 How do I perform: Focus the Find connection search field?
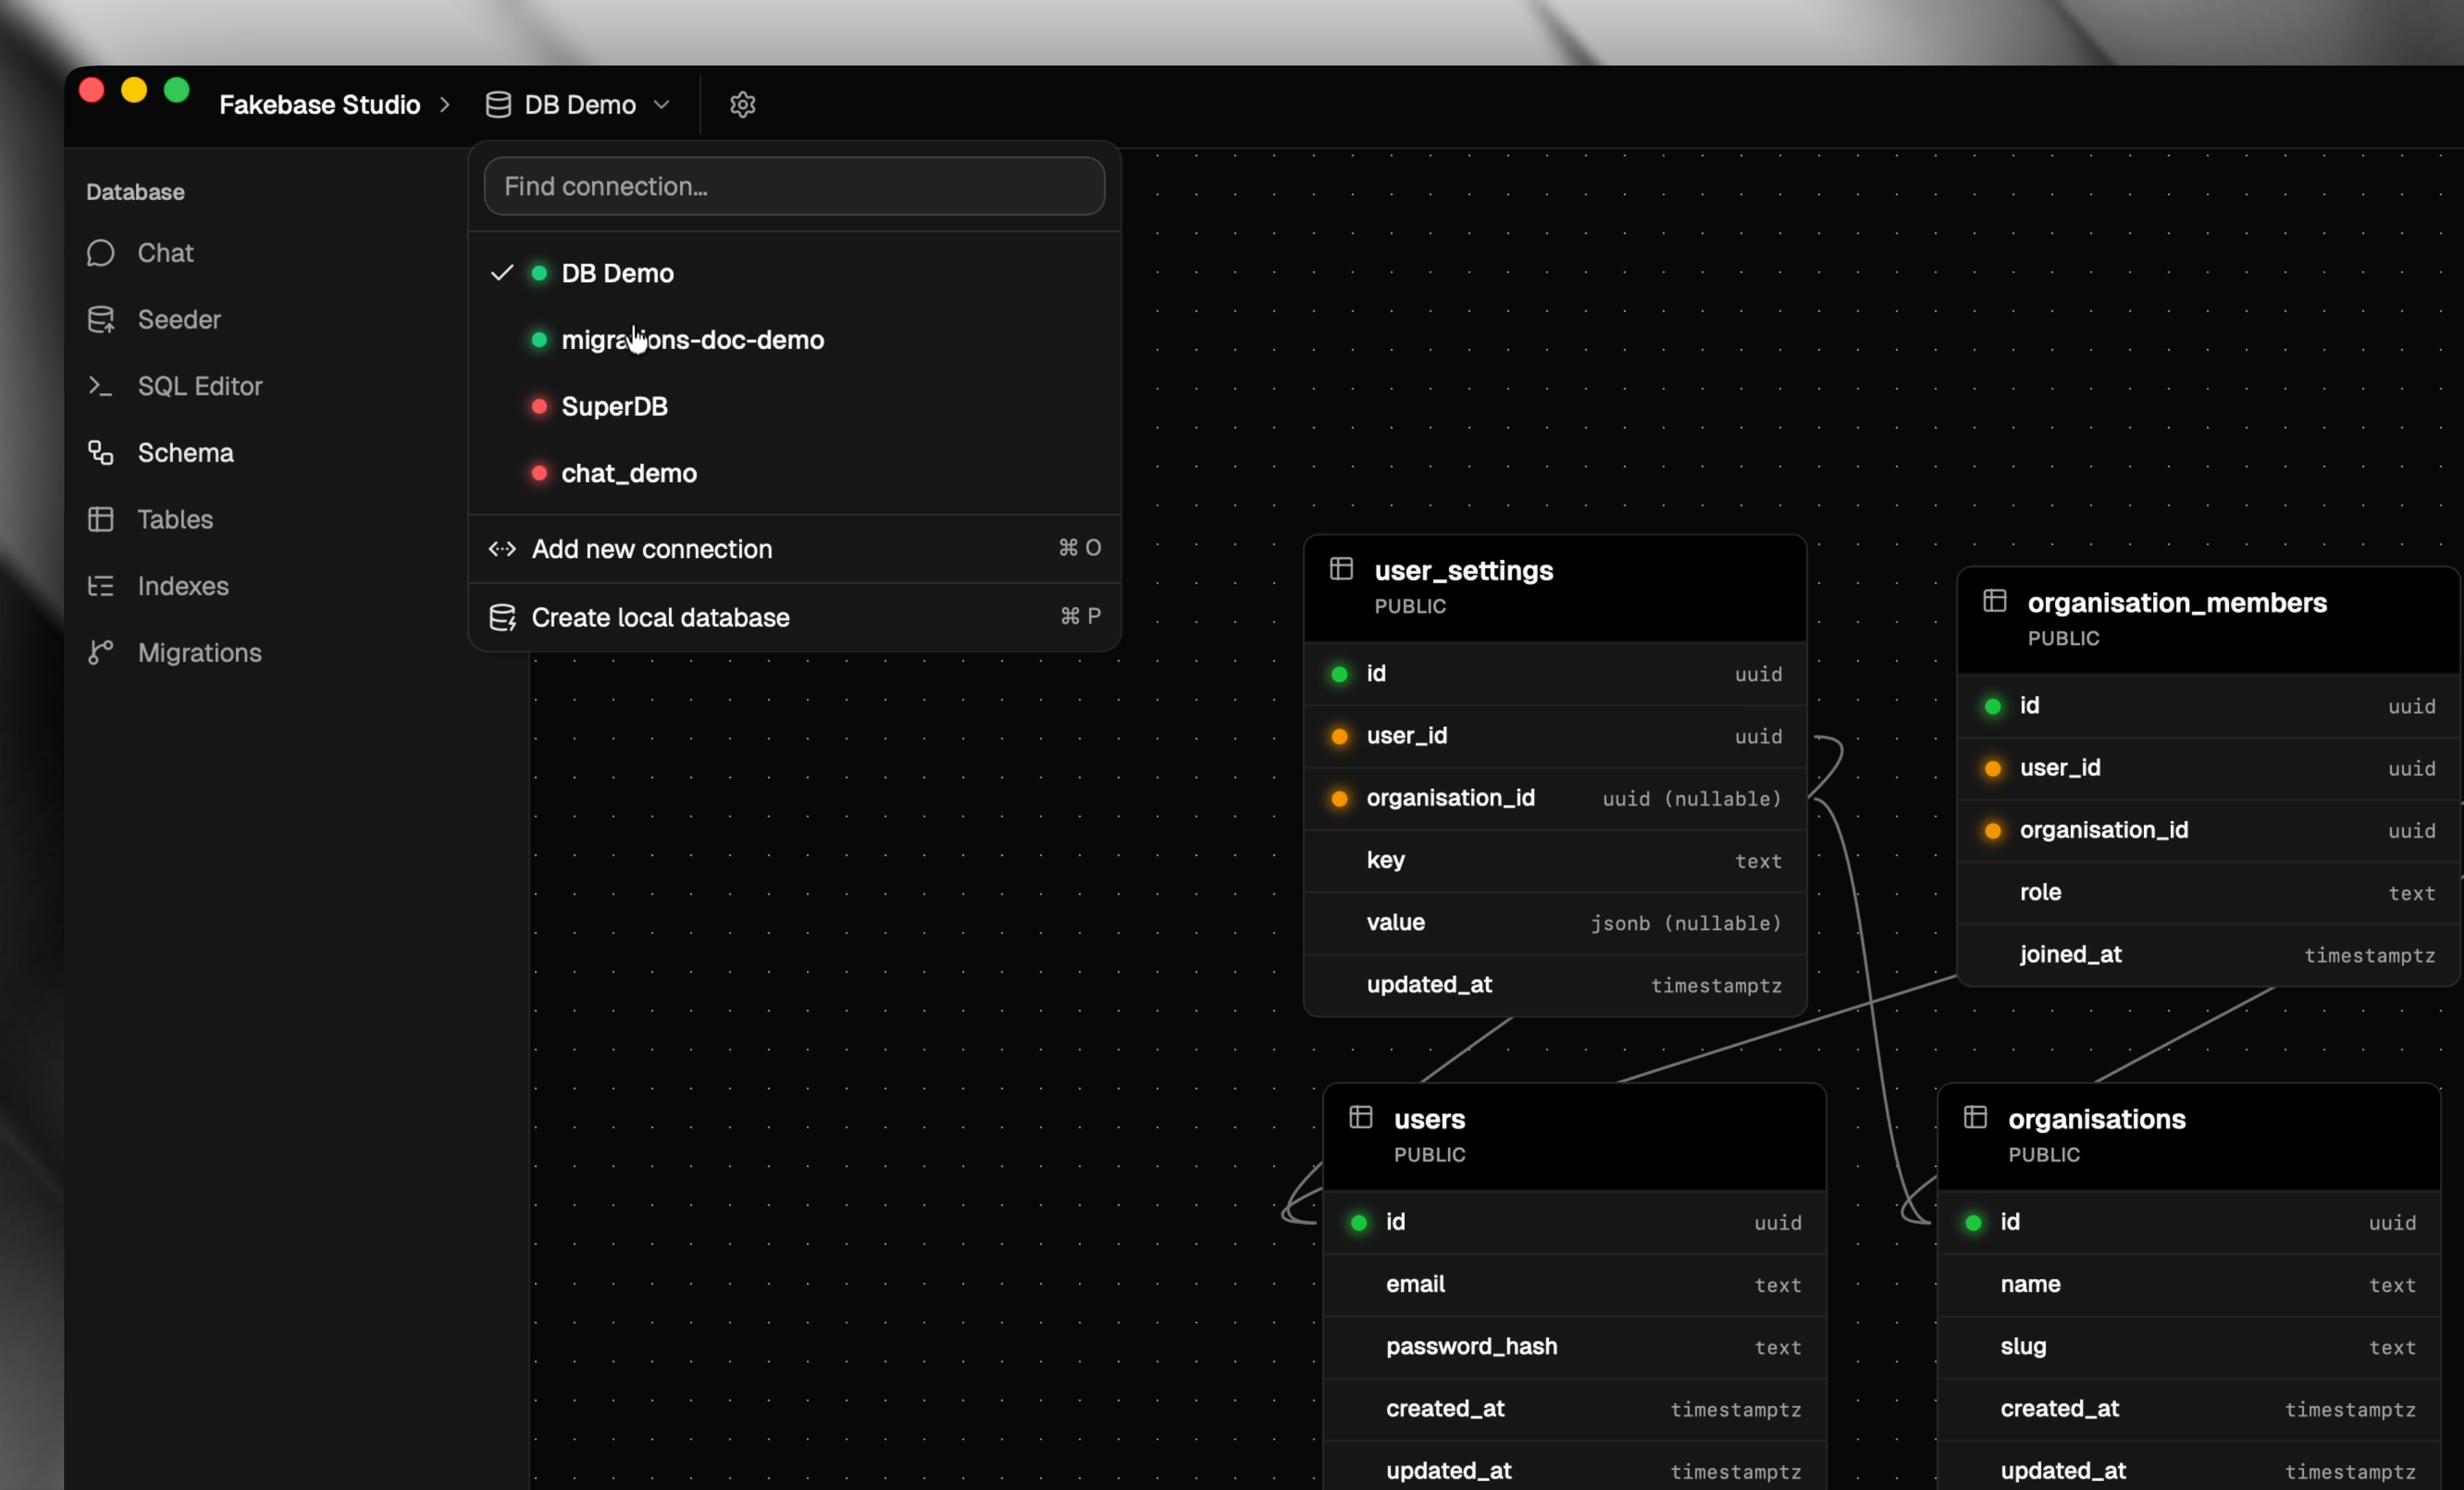794,186
